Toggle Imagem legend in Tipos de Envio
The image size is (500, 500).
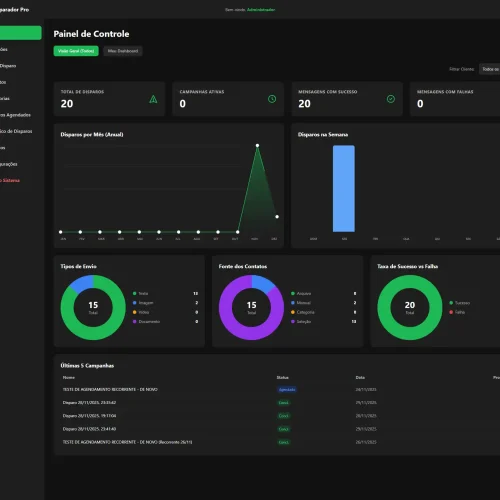click(143, 303)
